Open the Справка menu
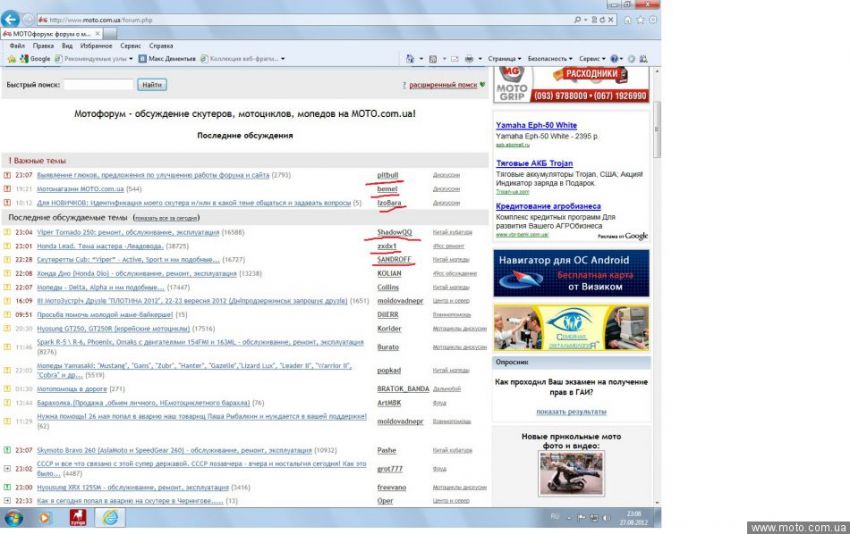 [x=161, y=46]
